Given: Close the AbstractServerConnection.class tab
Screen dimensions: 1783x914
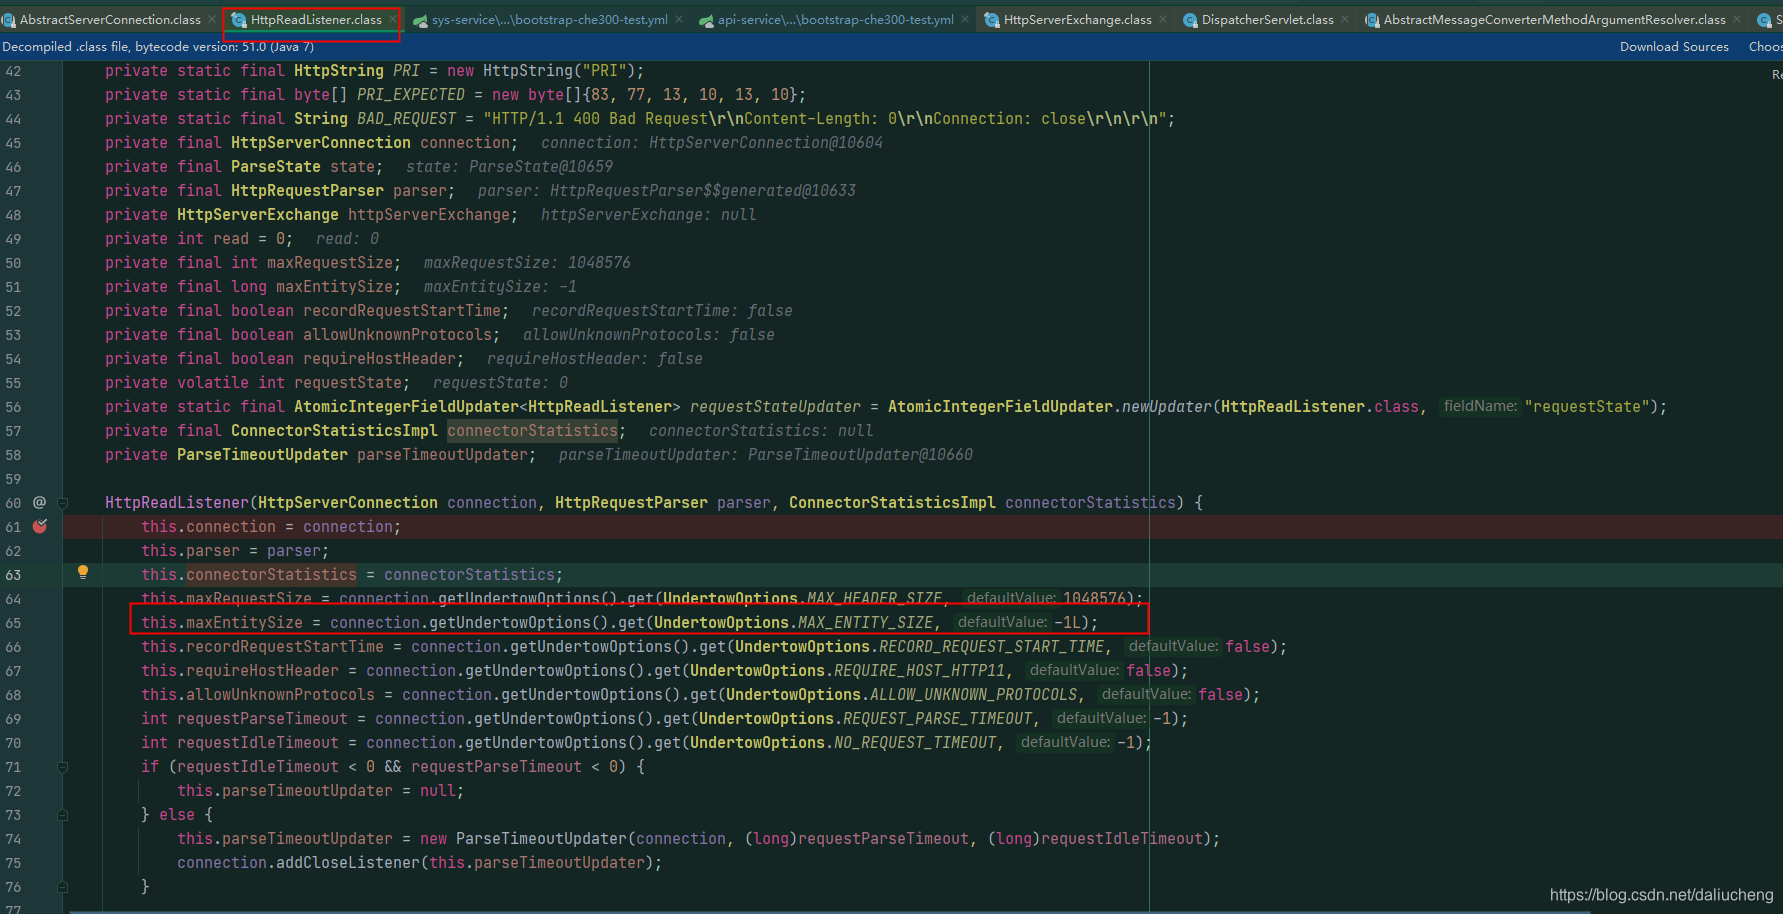Looking at the screenshot, I should (x=212, y=20).
